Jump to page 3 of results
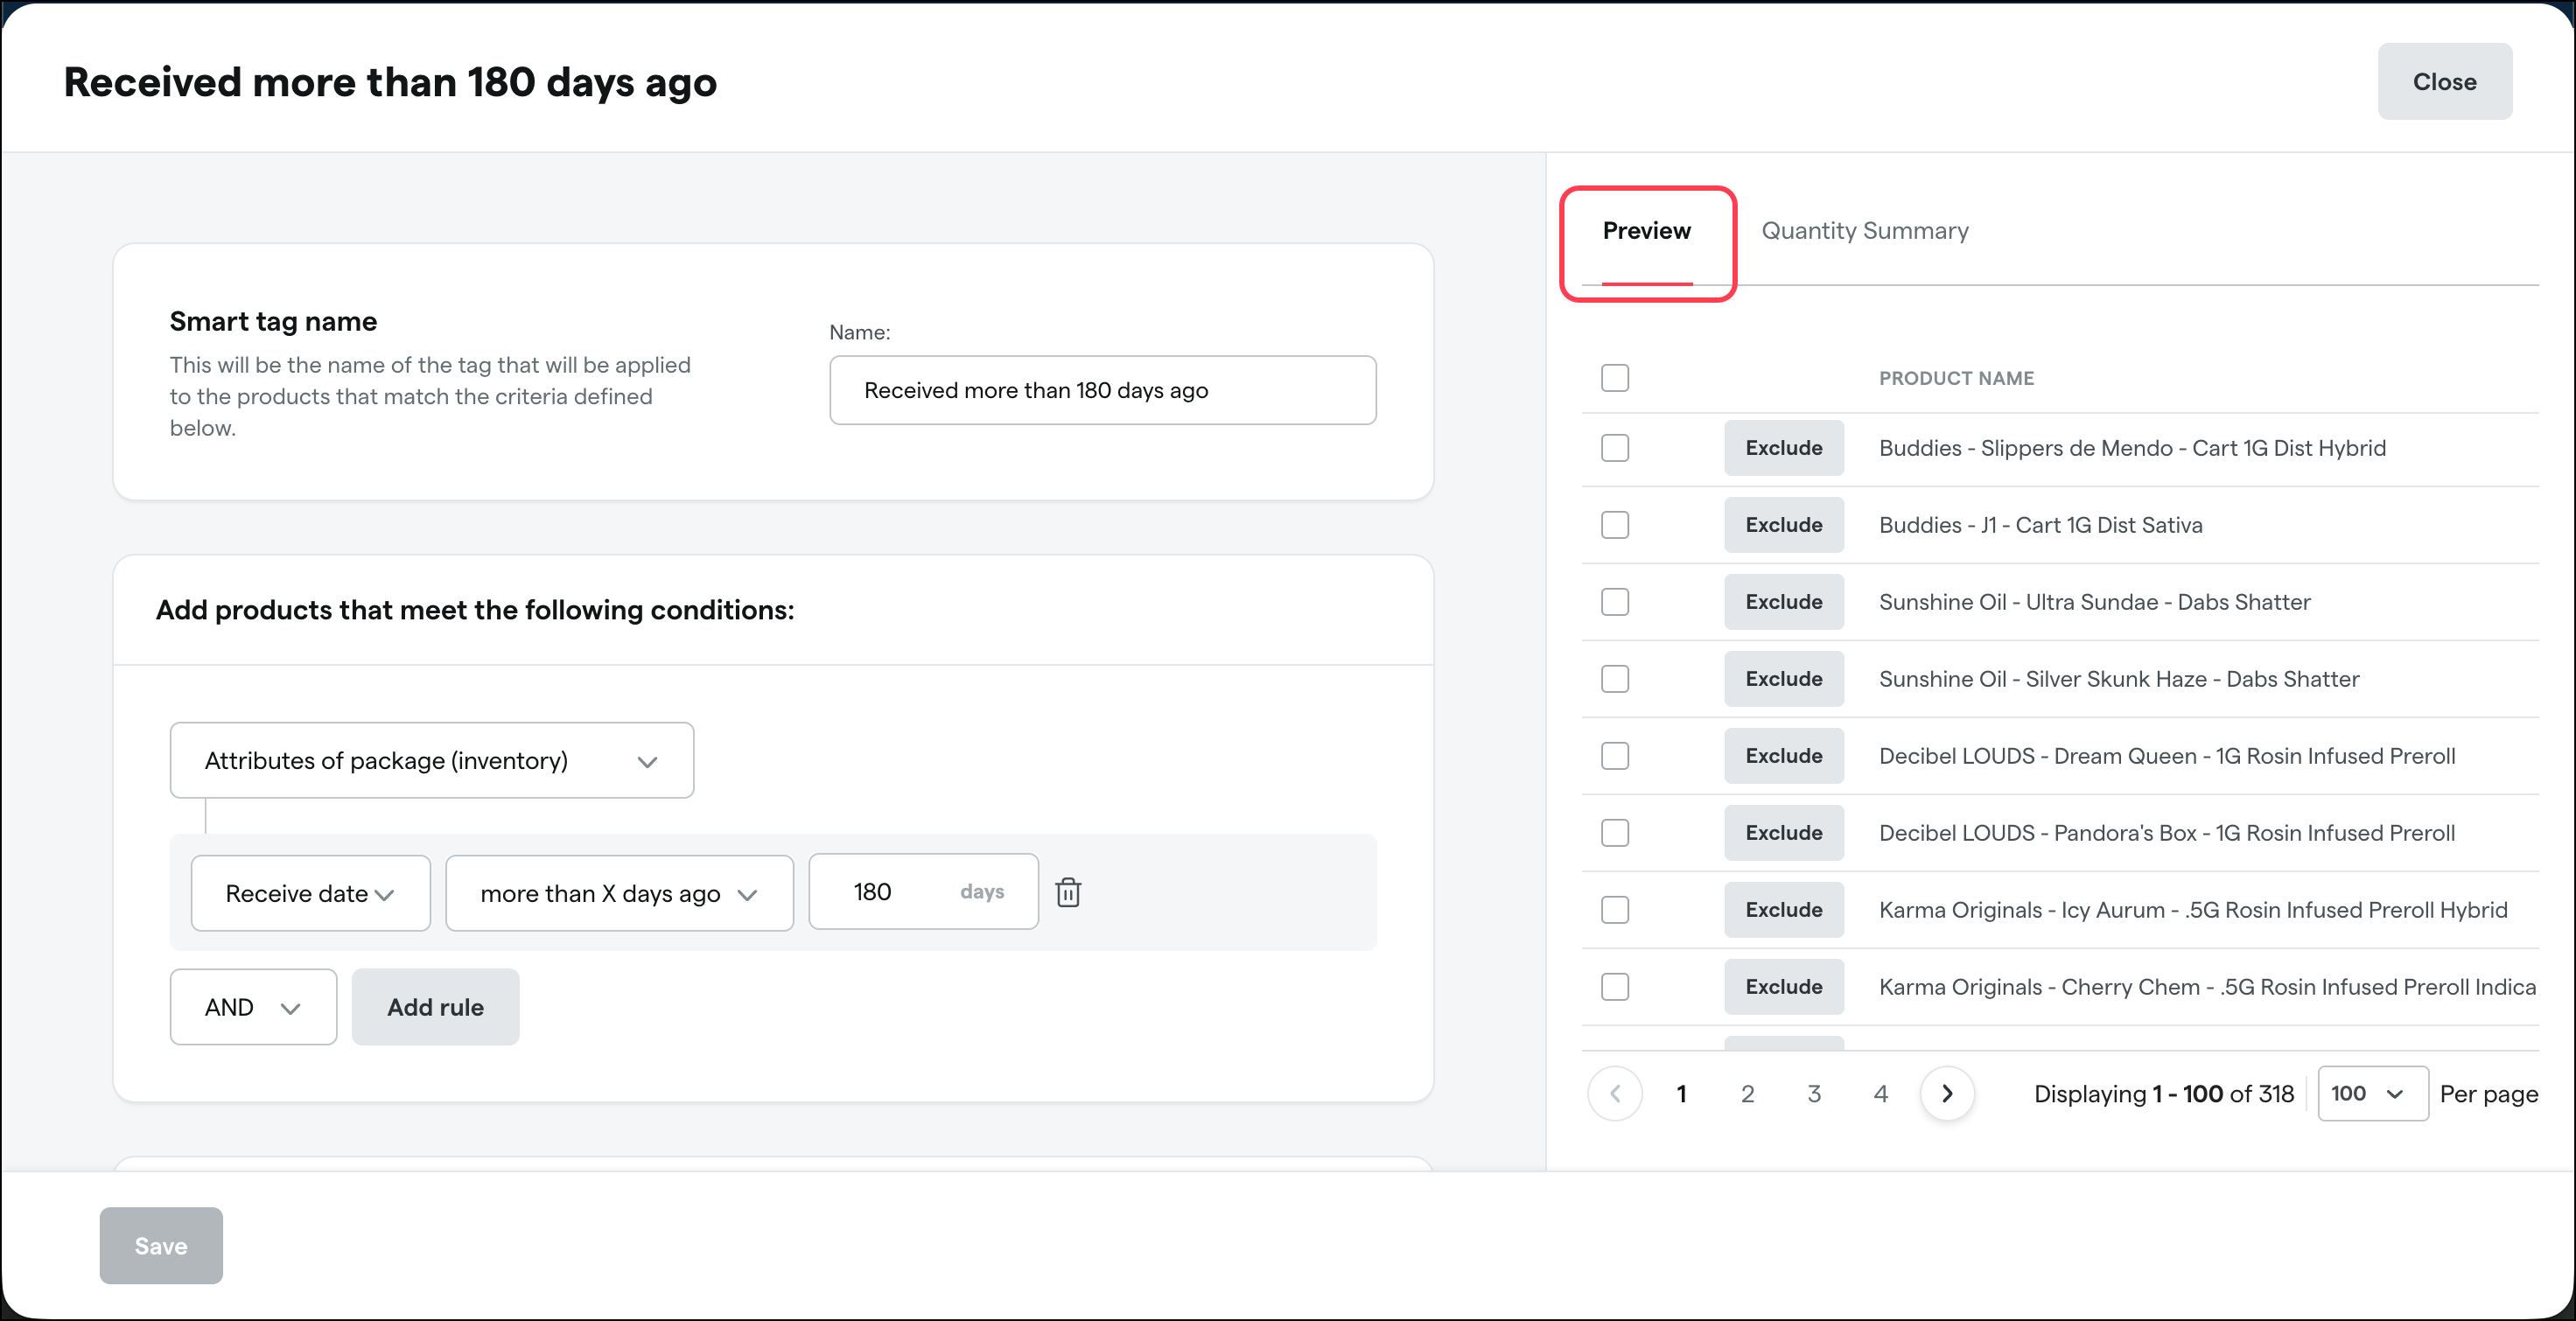 pyautogui.click(x=1813, y=1094)
